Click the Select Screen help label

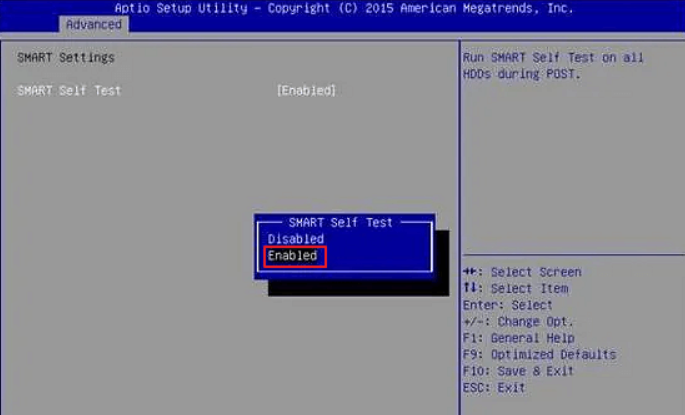536,272
